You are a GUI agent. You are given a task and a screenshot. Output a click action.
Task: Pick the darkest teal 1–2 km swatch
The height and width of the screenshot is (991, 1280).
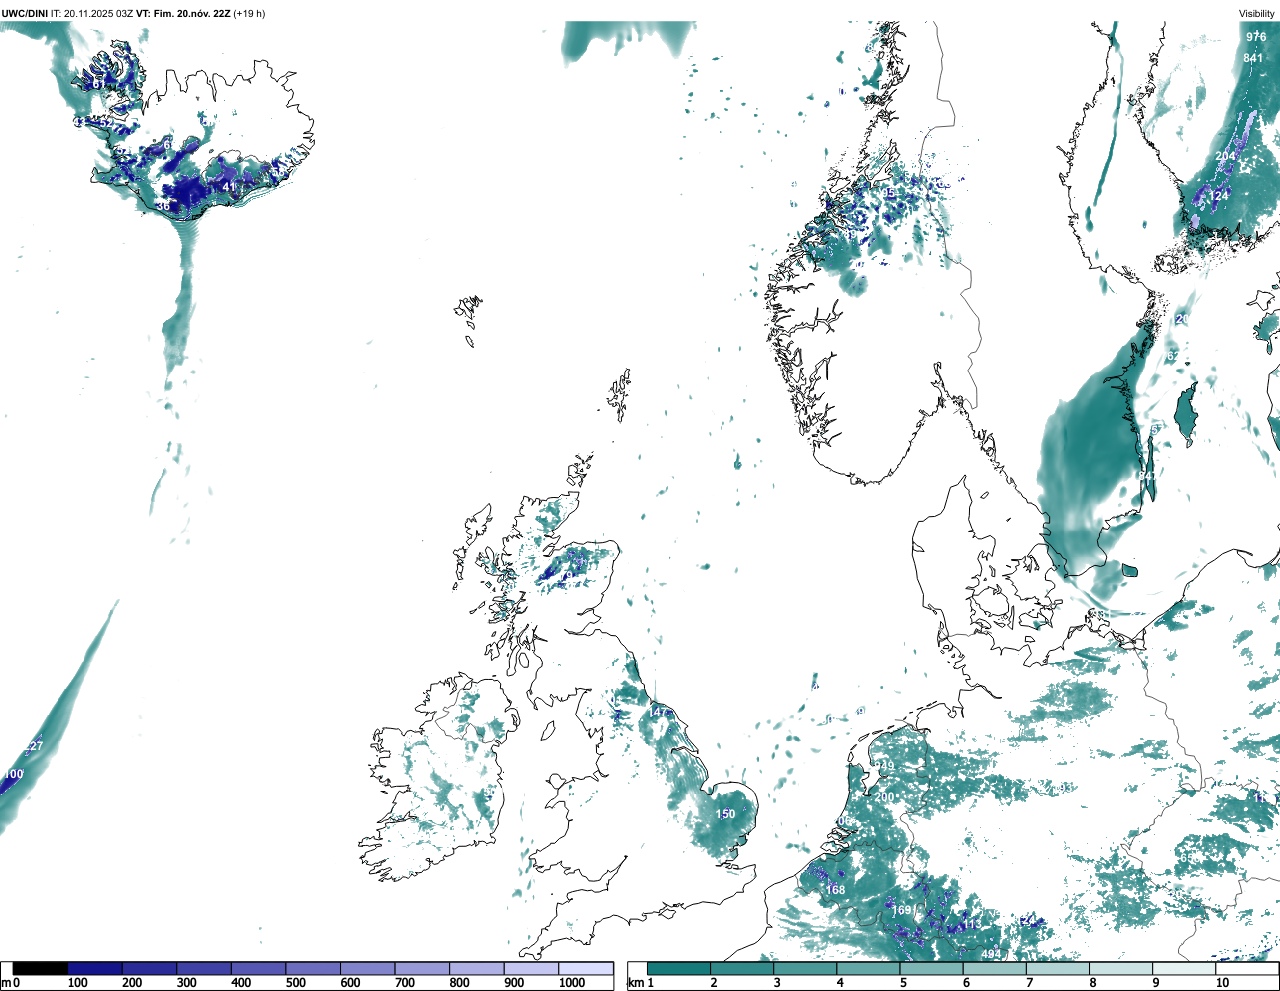coord(679,968)
